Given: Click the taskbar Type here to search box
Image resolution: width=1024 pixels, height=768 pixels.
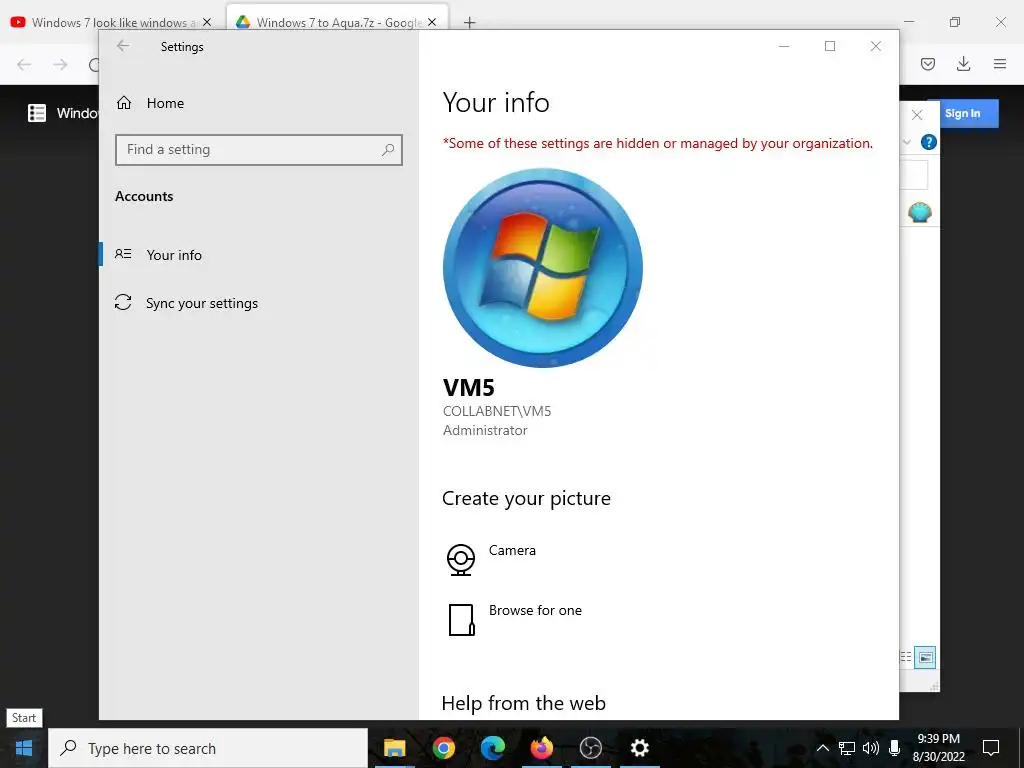Looking at the screenshot, I should click(208, 748).
